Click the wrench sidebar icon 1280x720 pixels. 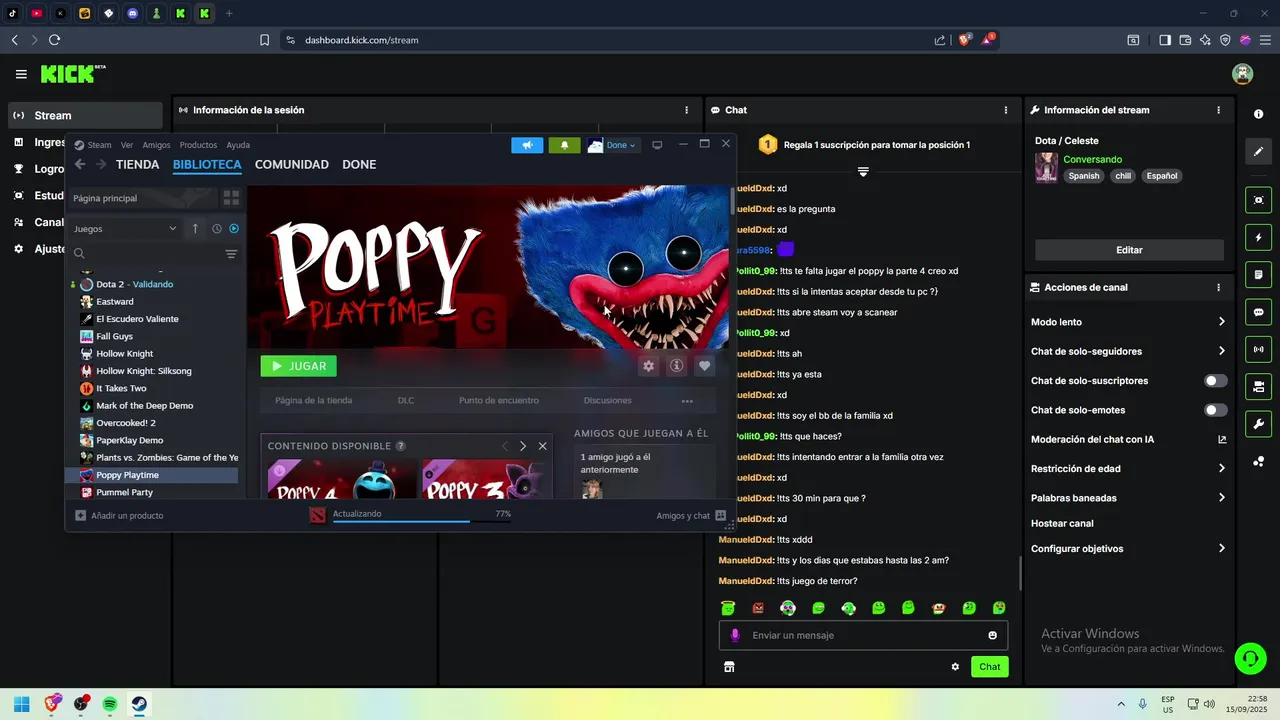(x=1258, y=423)
